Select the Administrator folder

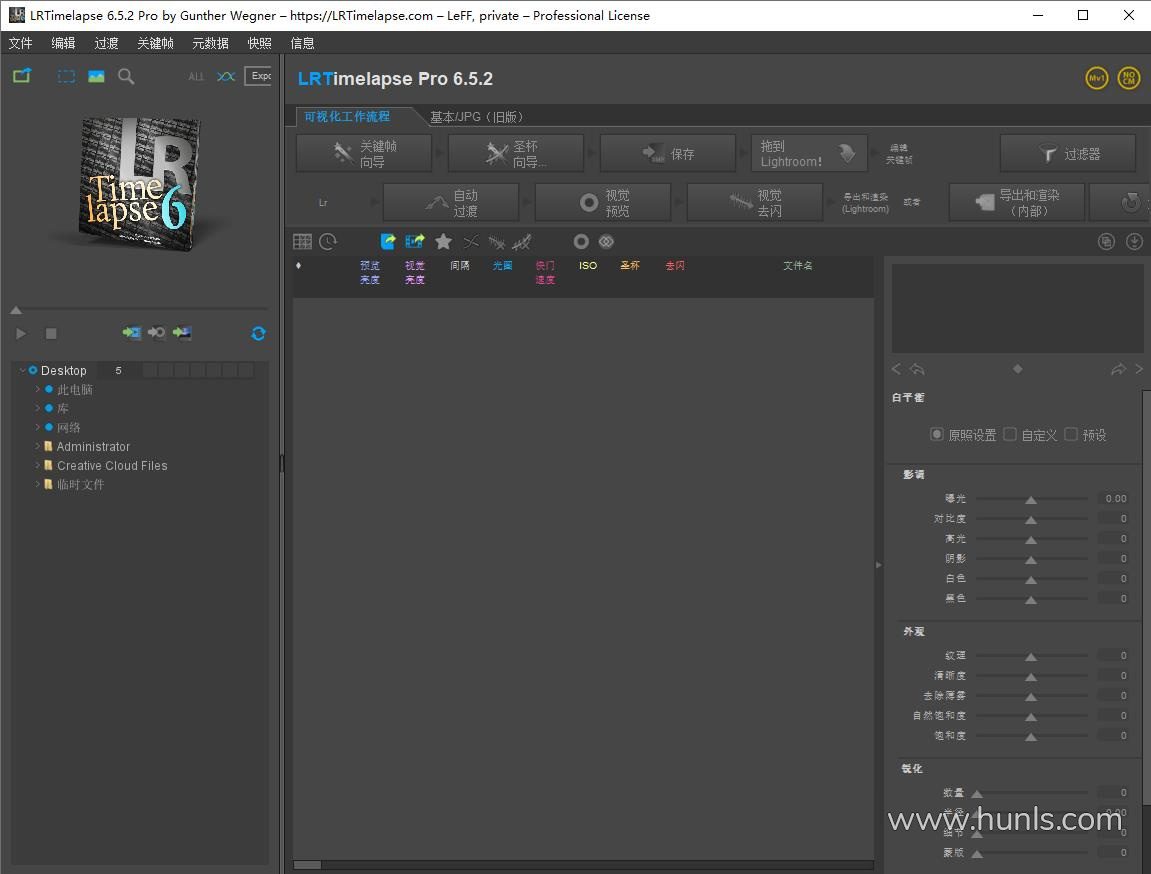click(x=93, y=447)
